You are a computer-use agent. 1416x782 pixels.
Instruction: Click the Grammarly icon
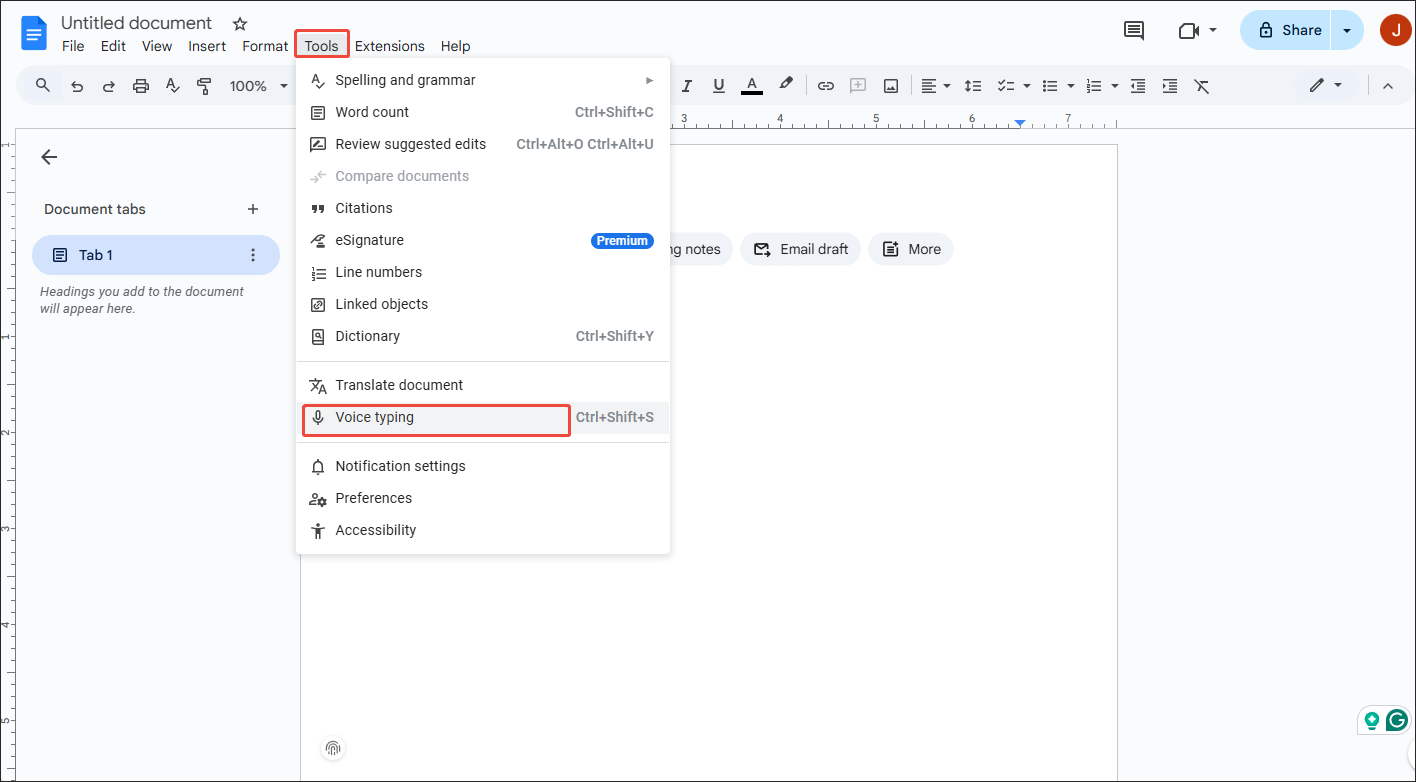pyautogui.click(x=1398, y=720)
